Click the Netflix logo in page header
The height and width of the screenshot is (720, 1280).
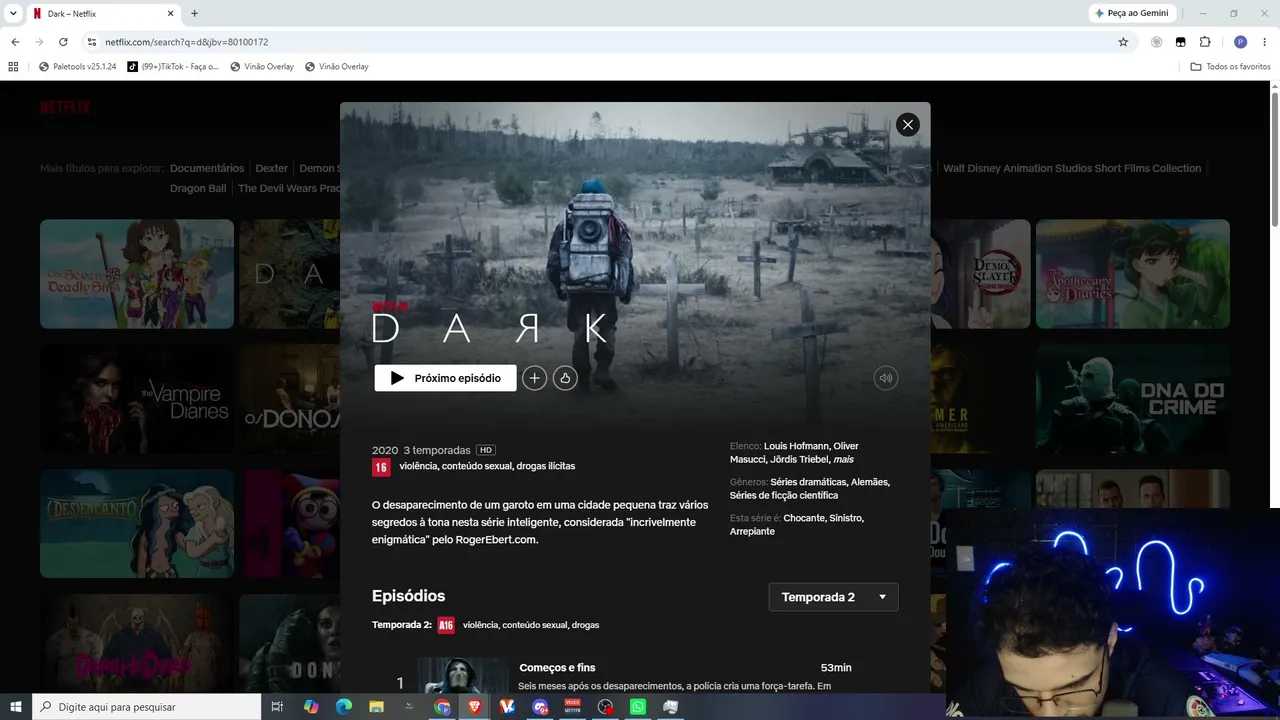65,108
